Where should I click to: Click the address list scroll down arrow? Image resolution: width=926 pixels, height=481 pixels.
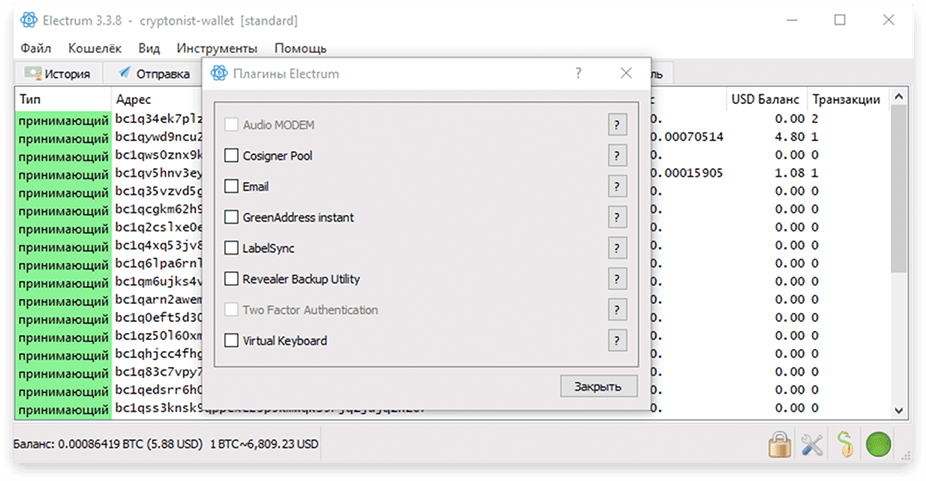898,410
